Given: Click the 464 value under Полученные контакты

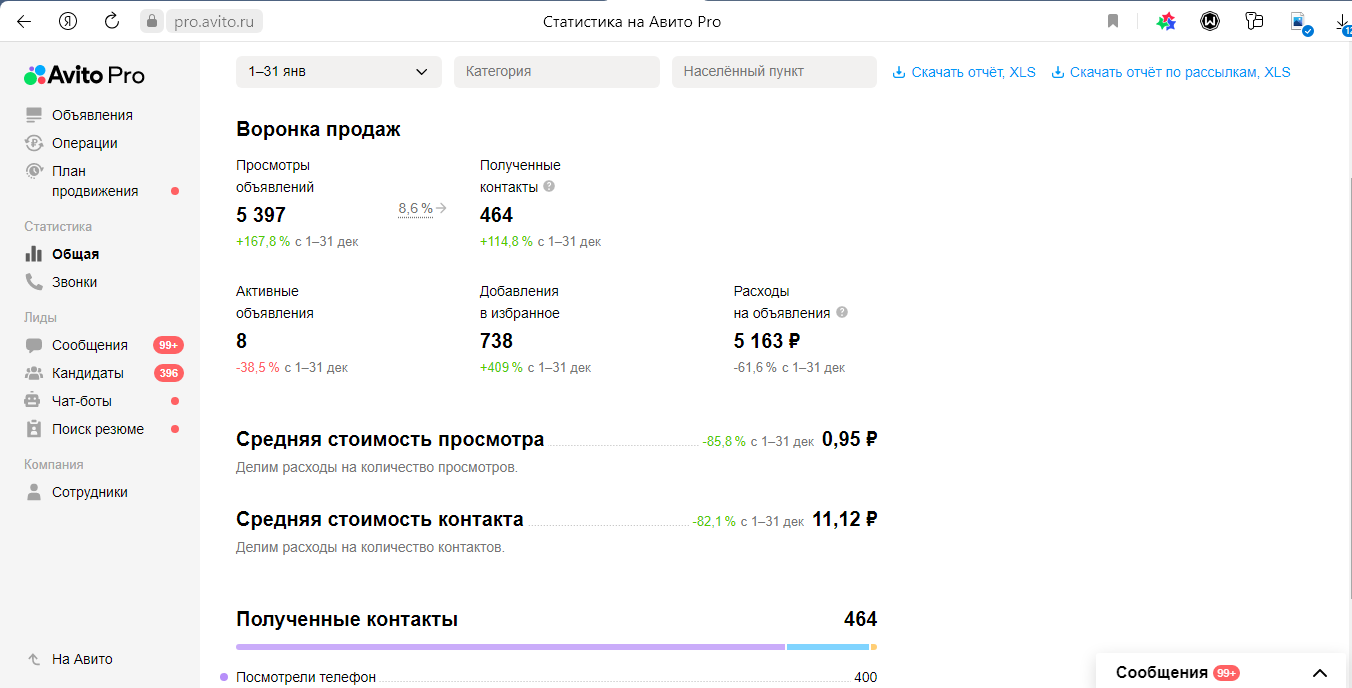Looking at the screenshot, I should coord(496,215).
